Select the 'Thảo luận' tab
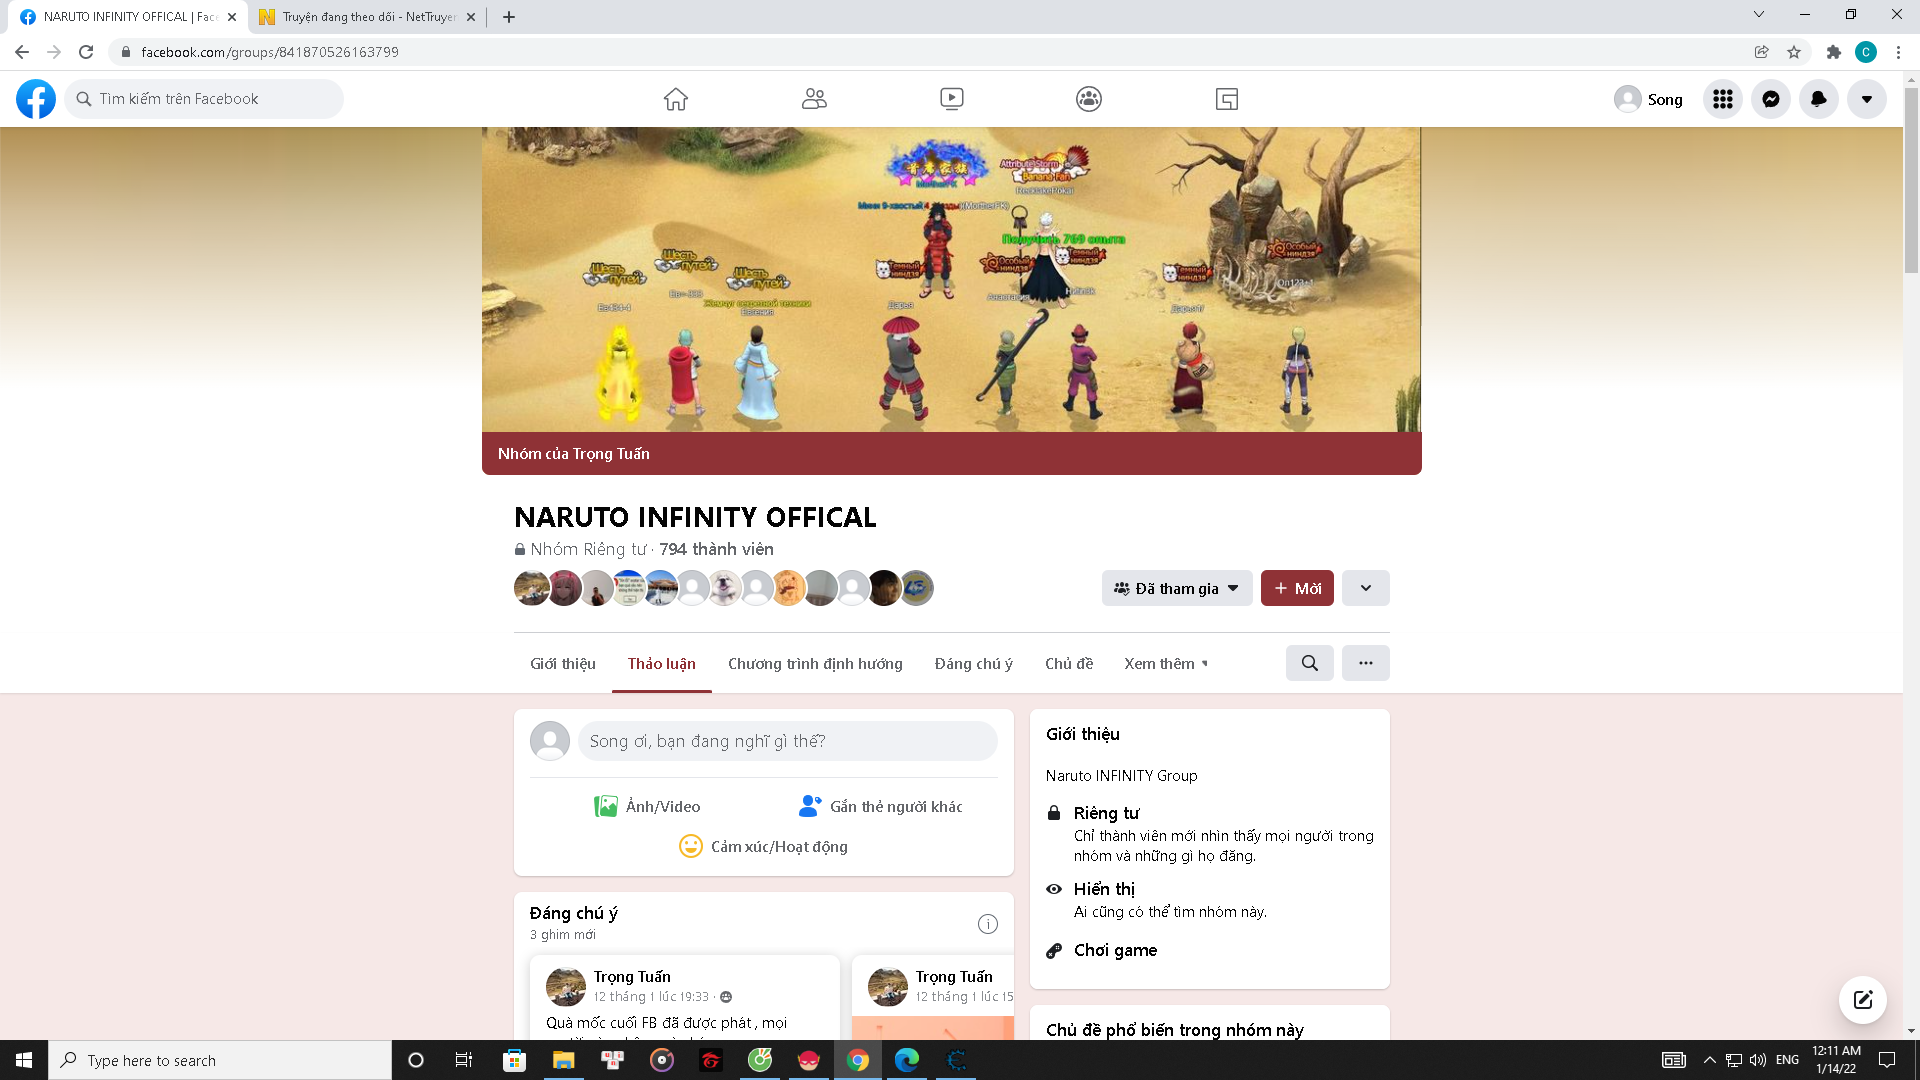Viewport: 1920px width, 1080px height. 662,663
